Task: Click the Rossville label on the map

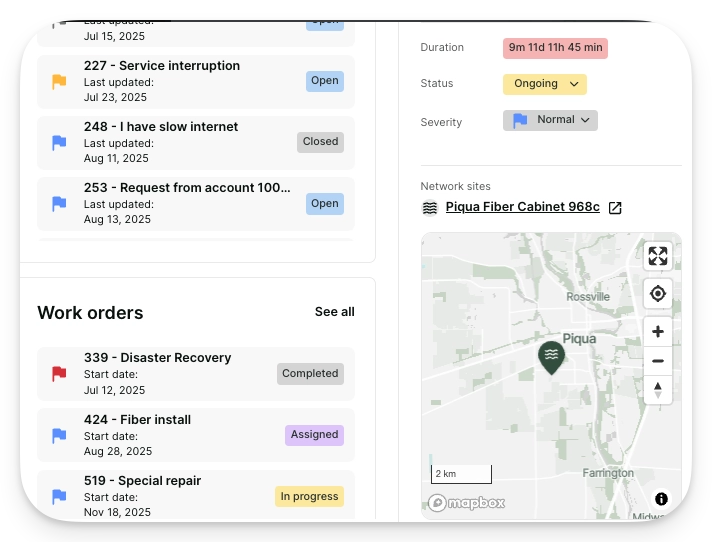Action: tap(588, 297)
